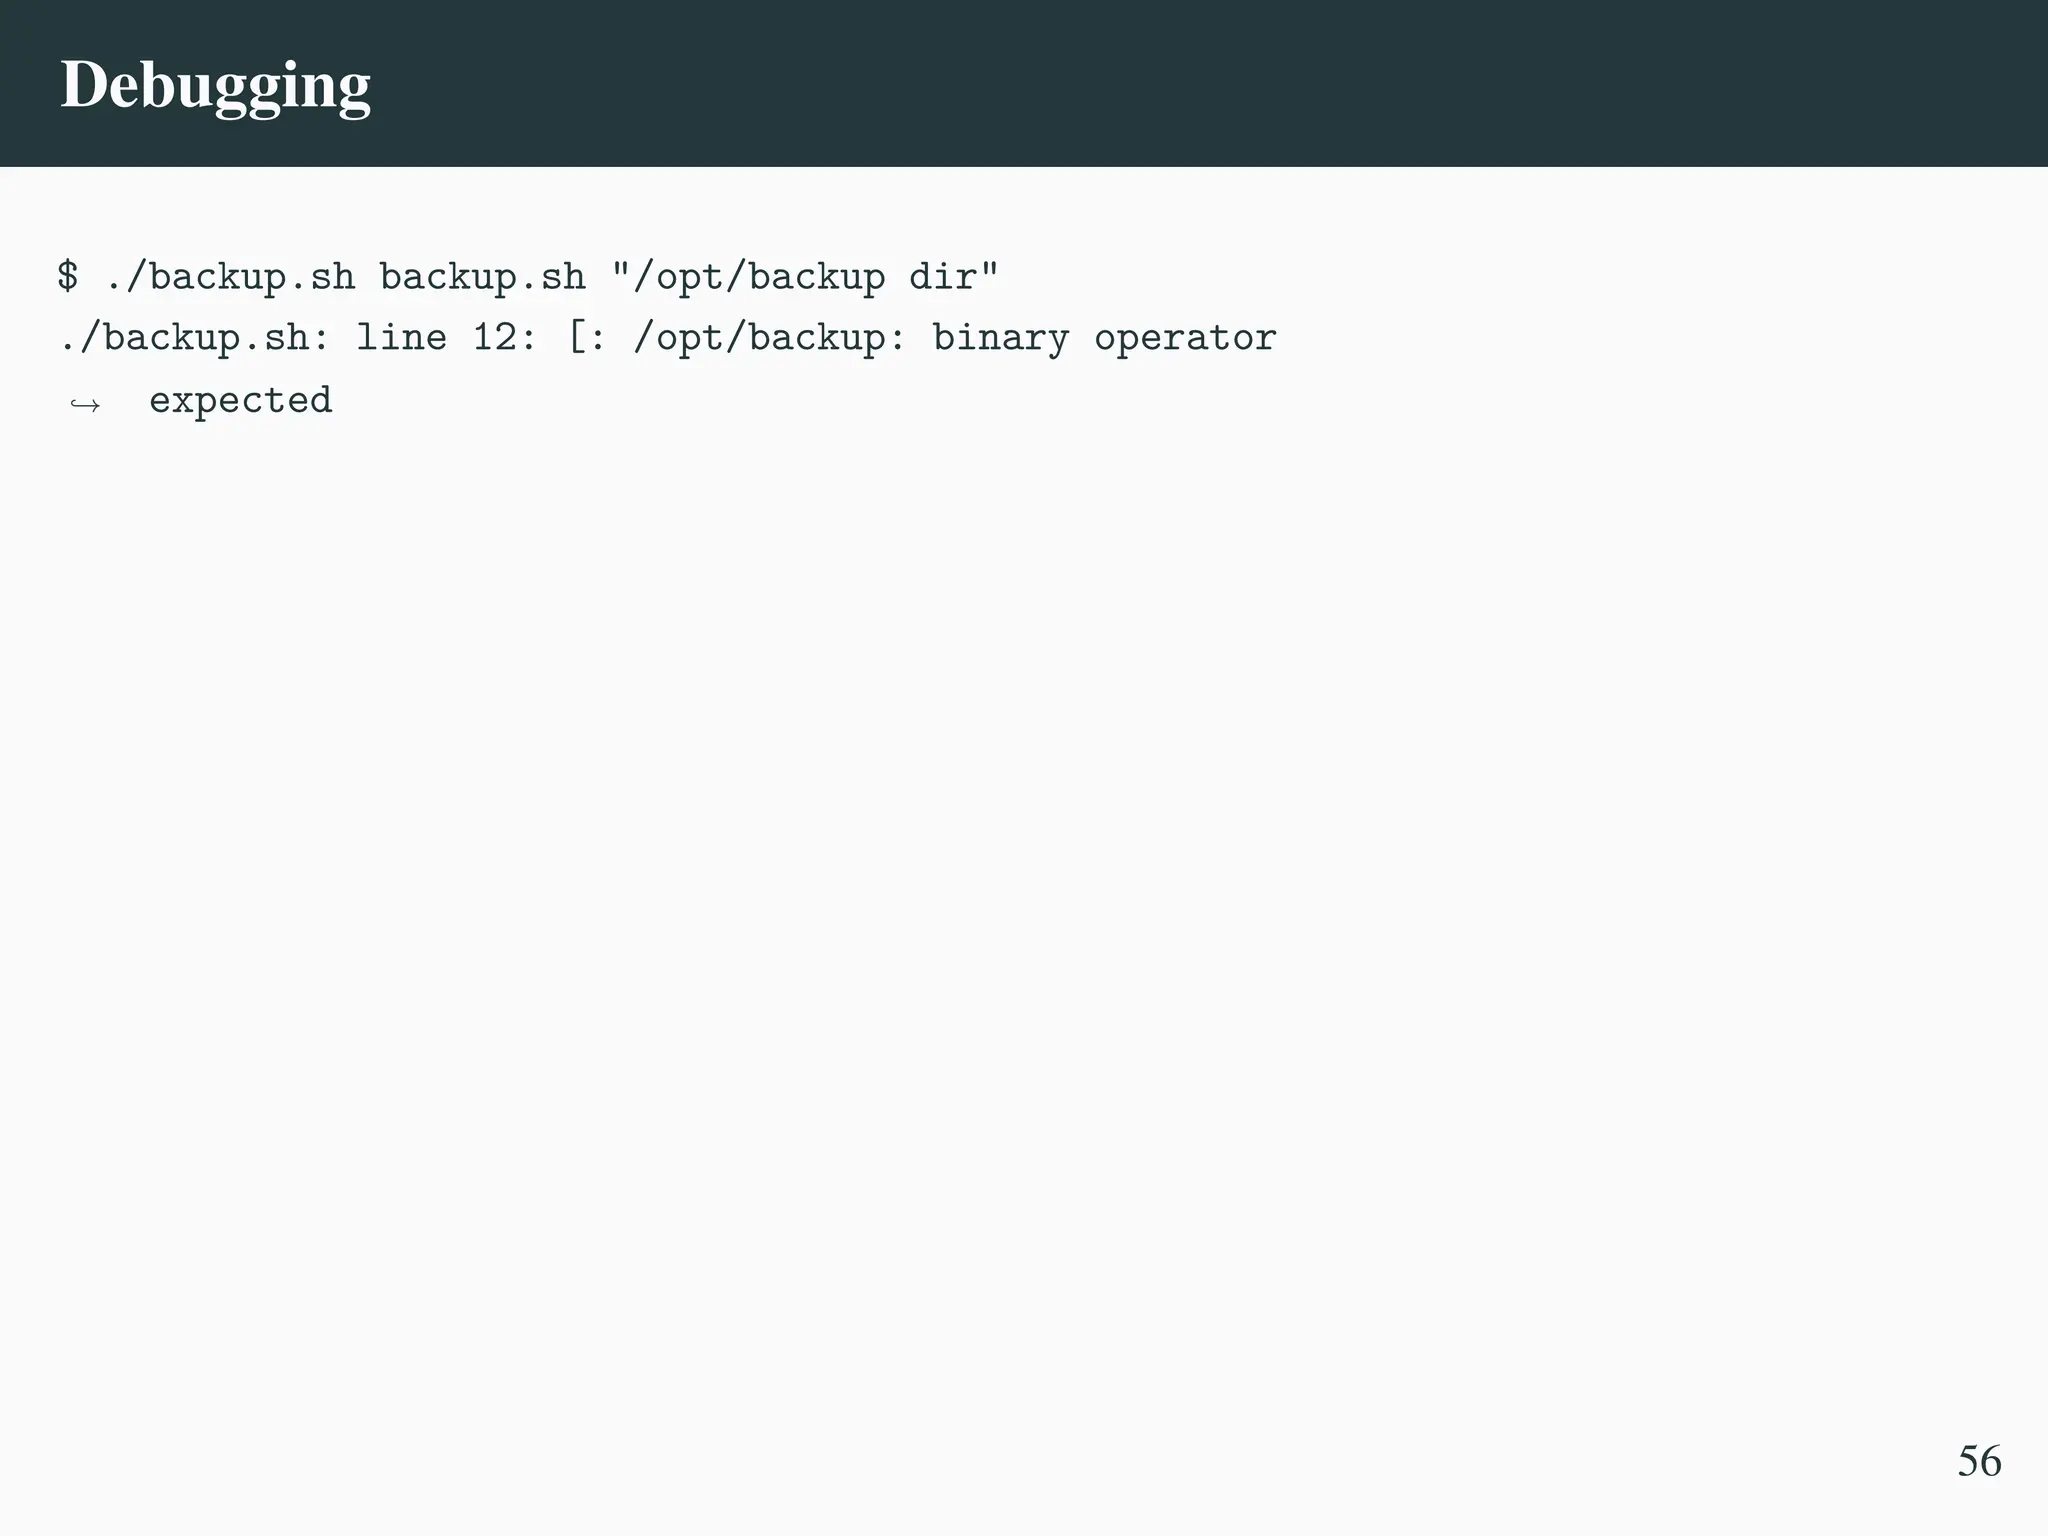The height and width of the screenshot is (1536, 2048).
Task: Click the backup.sh argument after the command
Action: pyautogui.click(x=482, y=277)
